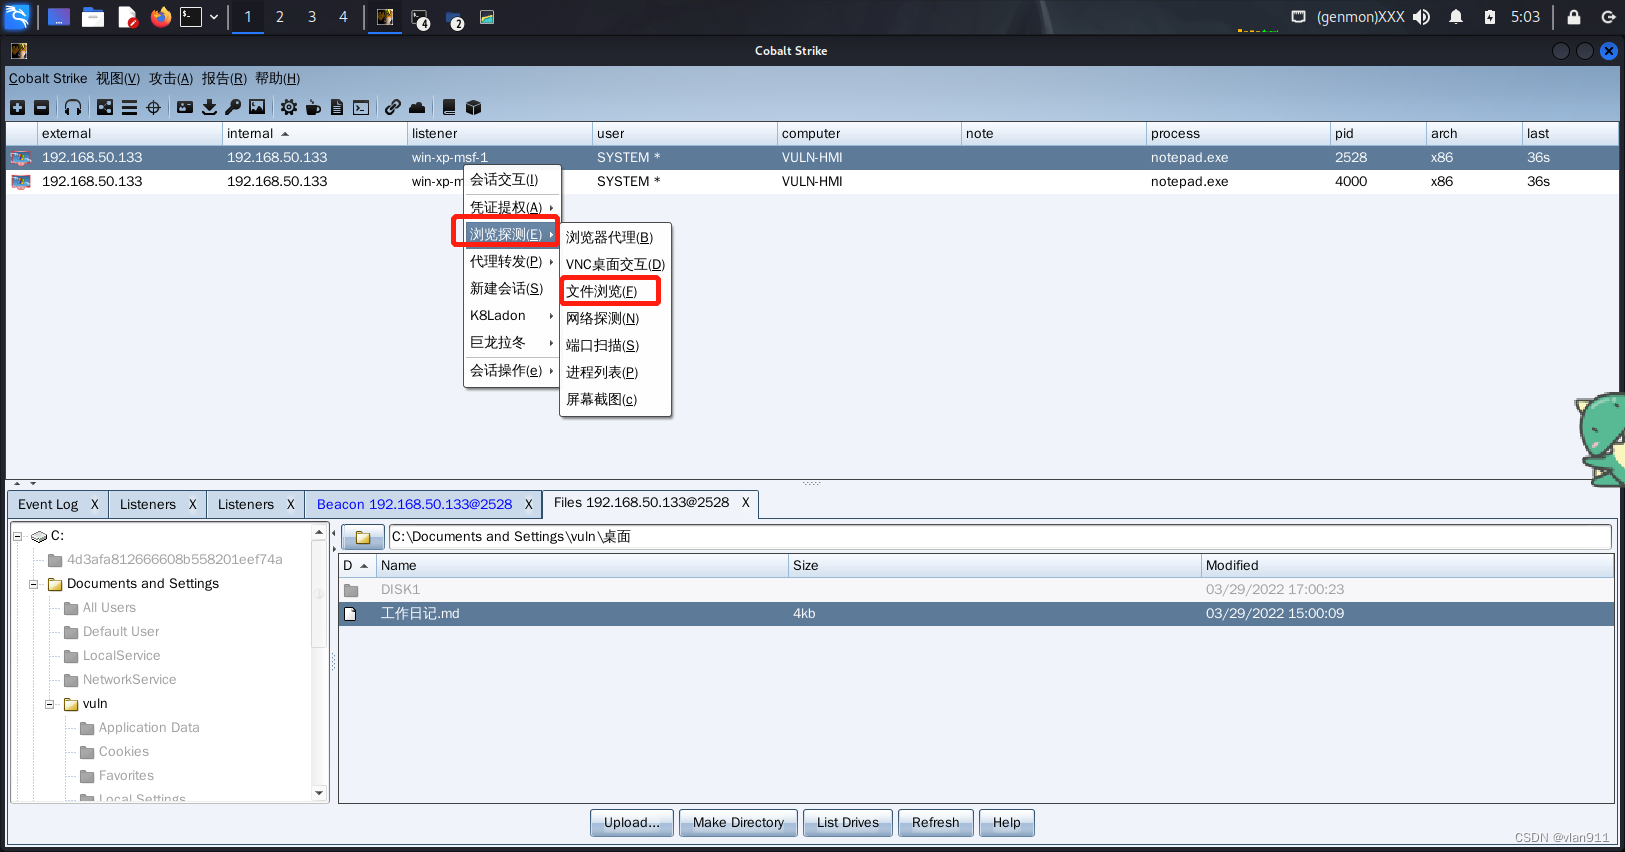Select DISK1 folder row
The width and height of the screenshot is (1625, 852).
click(x=976, y=590)
